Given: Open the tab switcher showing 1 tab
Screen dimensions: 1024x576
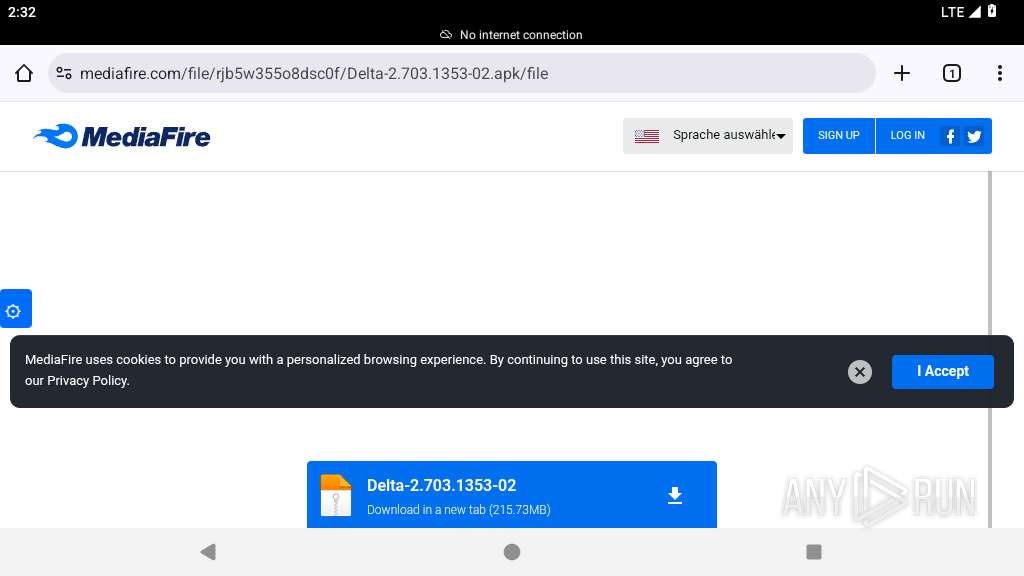Looking at the screenshot, I should tap(952, 73).
